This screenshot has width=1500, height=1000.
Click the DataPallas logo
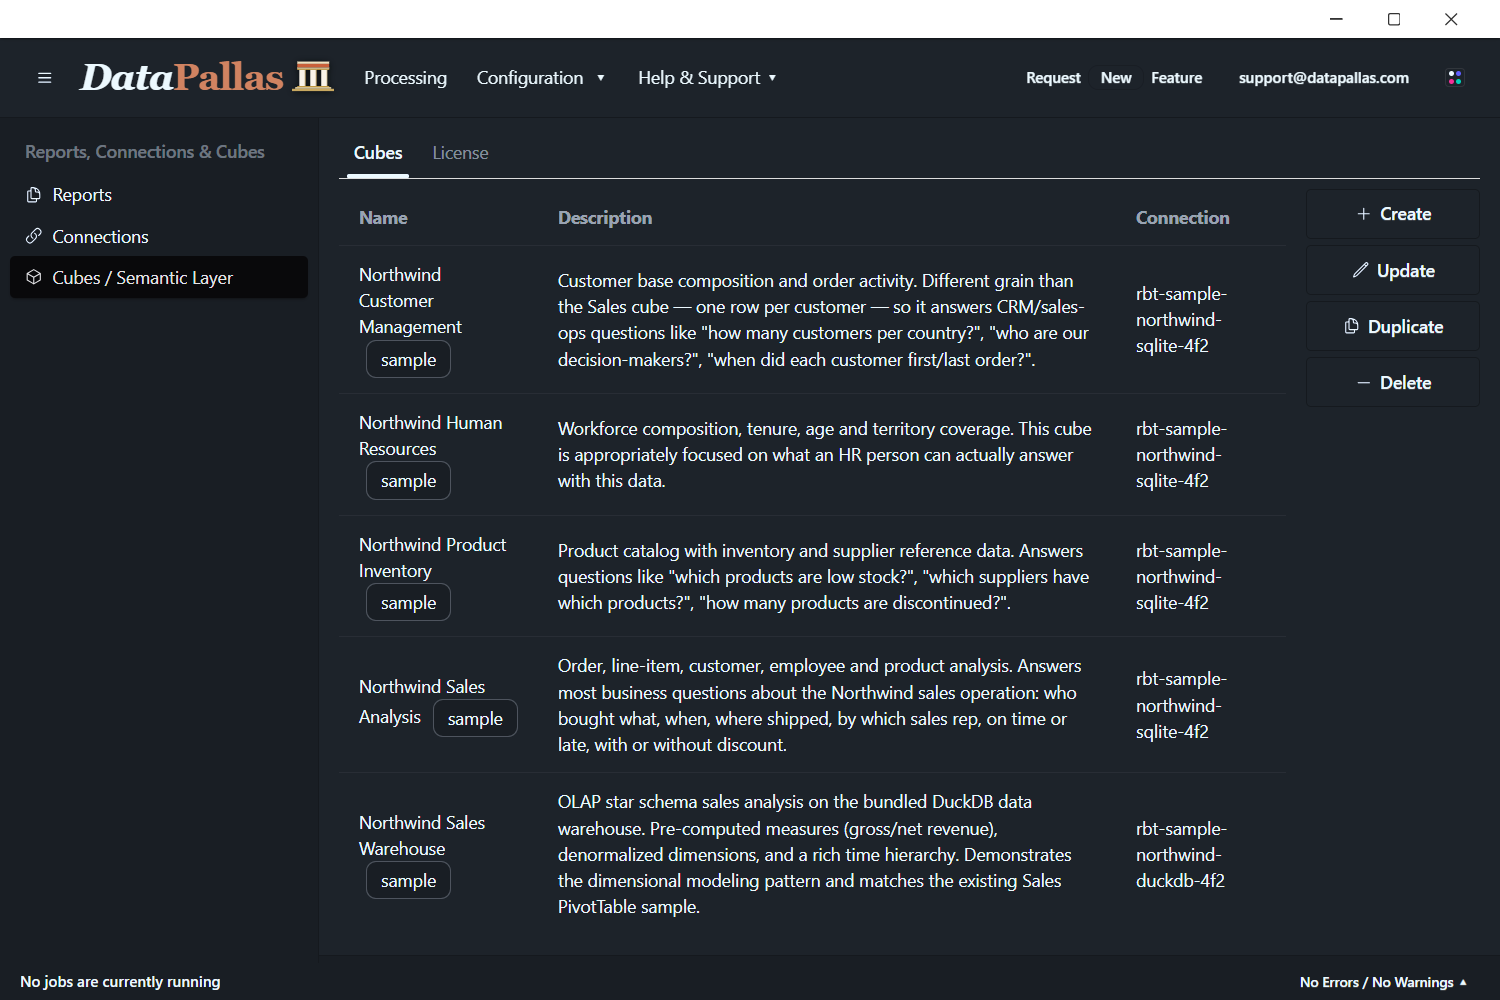[206, 77]
